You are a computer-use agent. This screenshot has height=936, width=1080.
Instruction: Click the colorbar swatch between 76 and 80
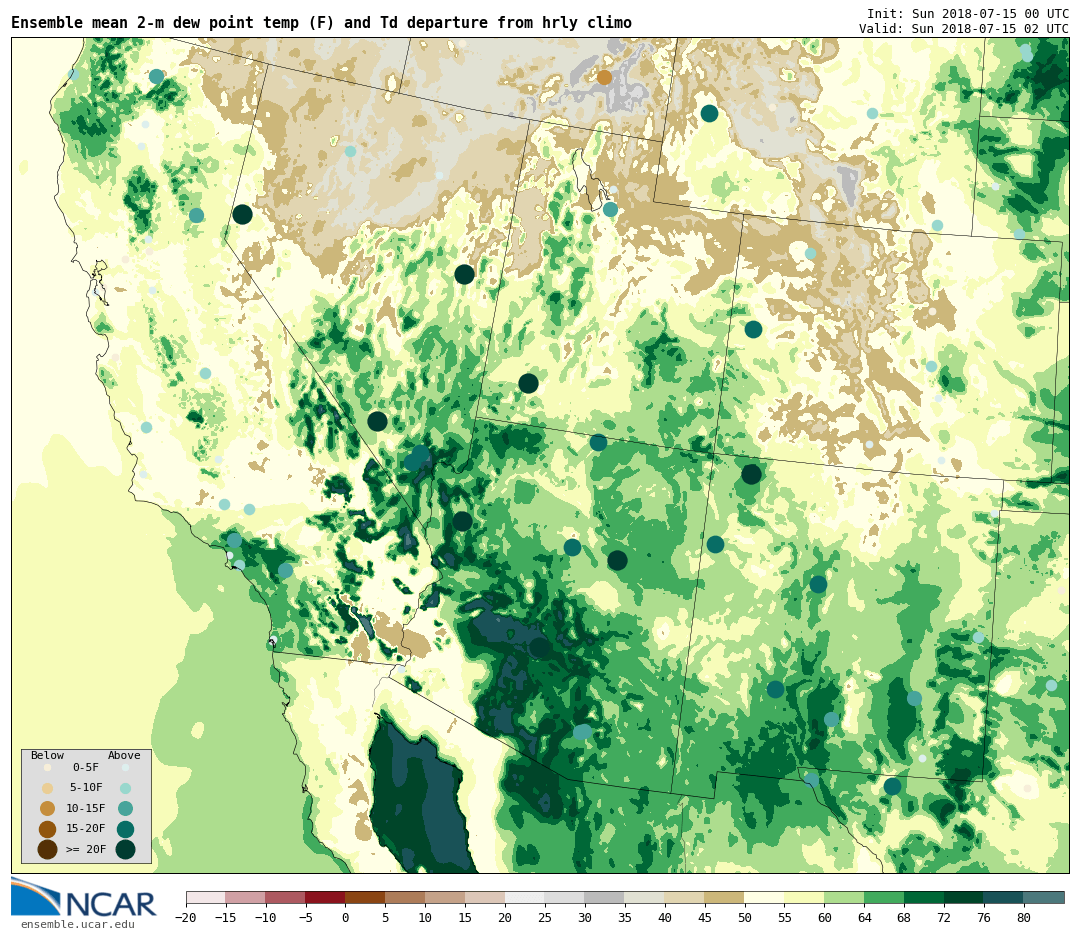[1004, 898]
